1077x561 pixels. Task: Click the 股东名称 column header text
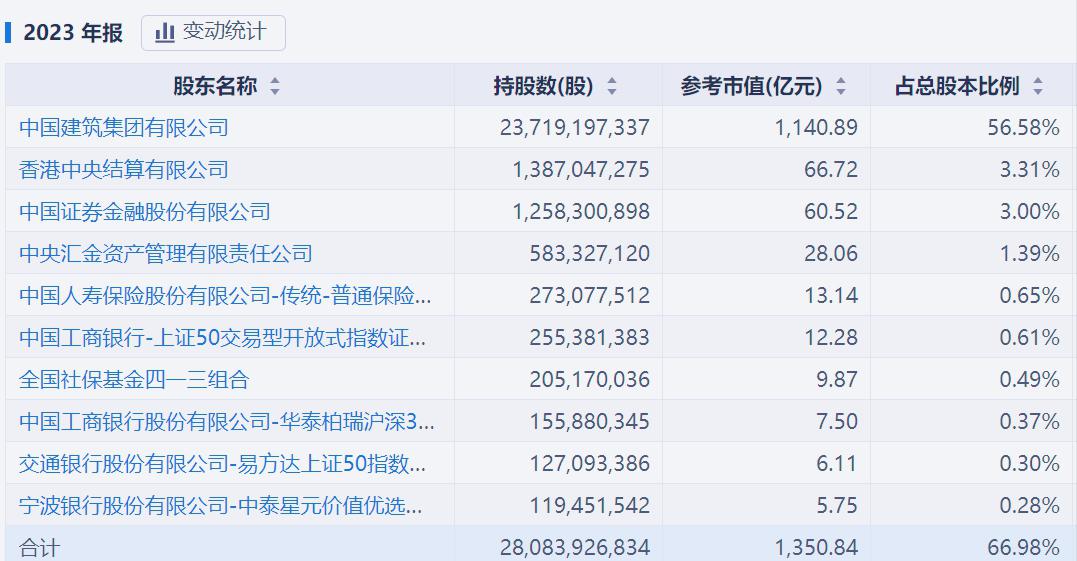215,86
